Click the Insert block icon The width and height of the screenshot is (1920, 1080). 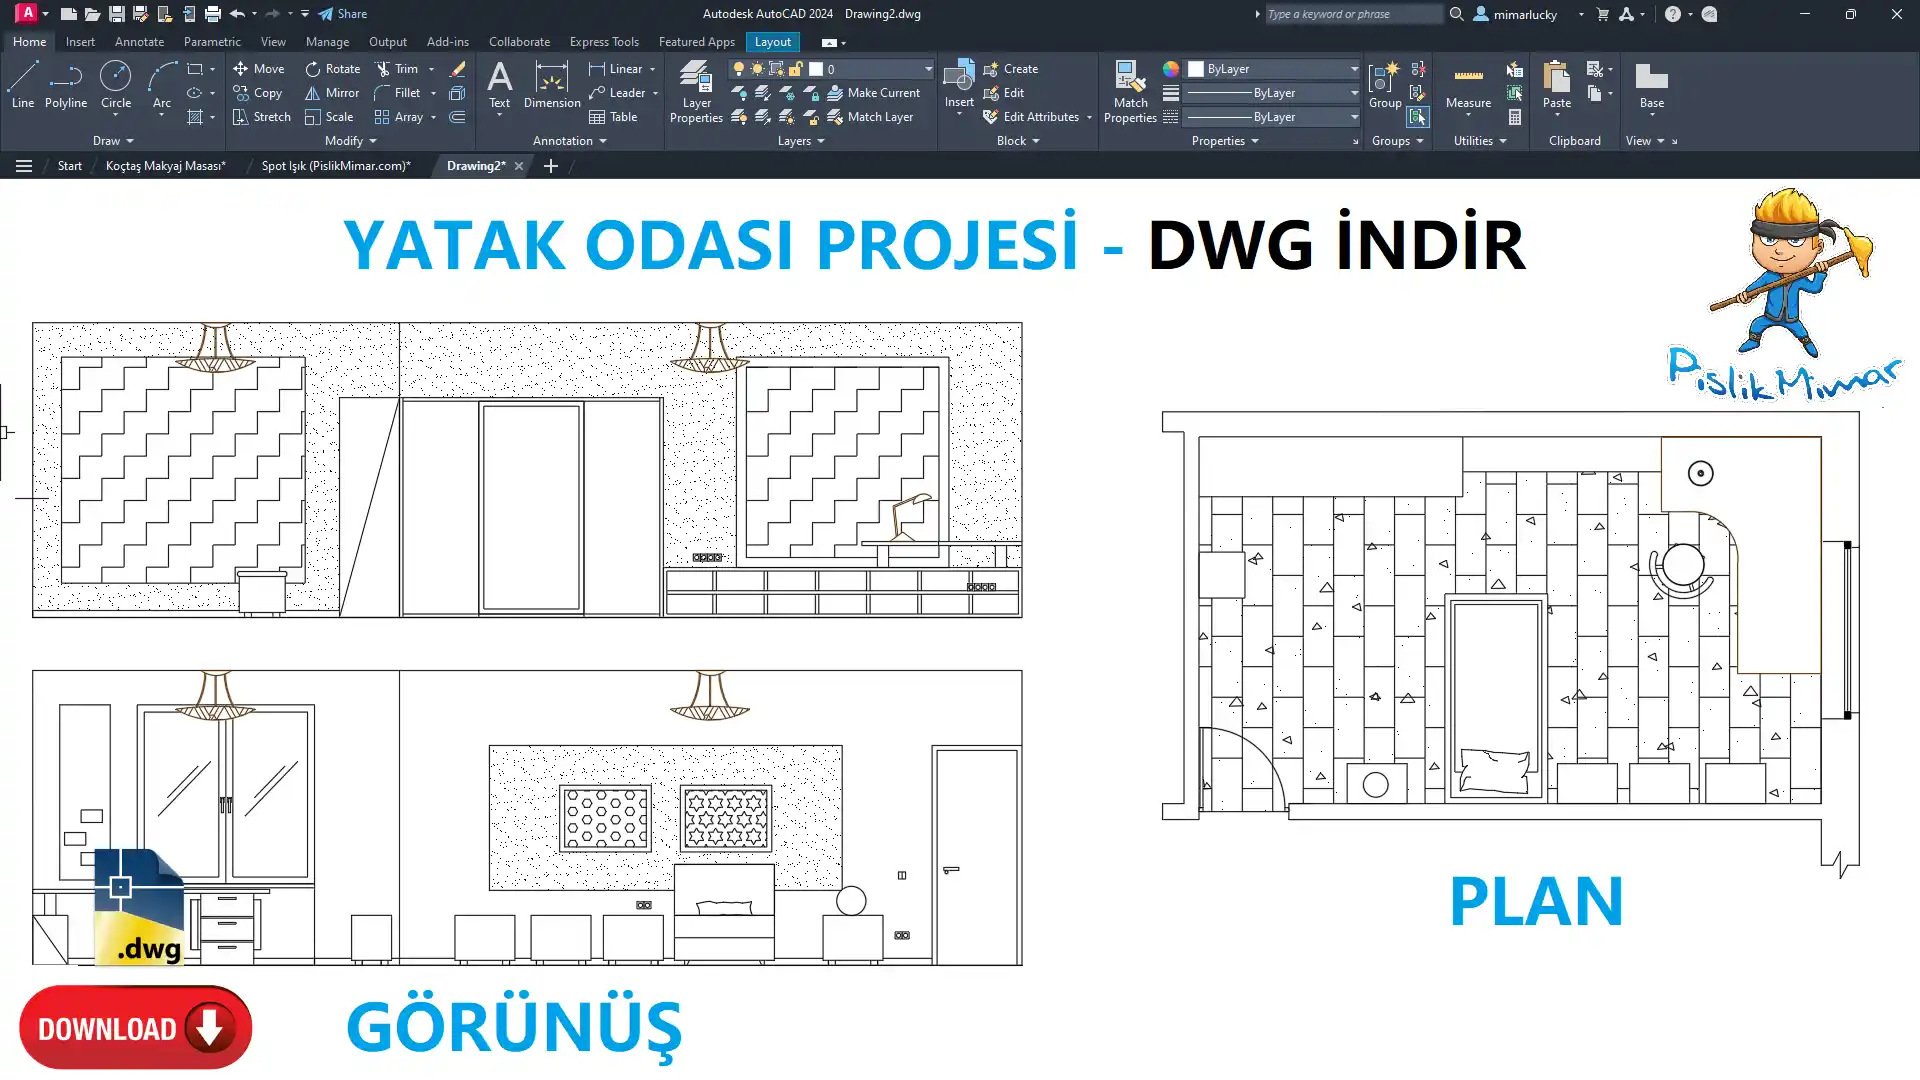pyautogui.click(x=958, y=78)
